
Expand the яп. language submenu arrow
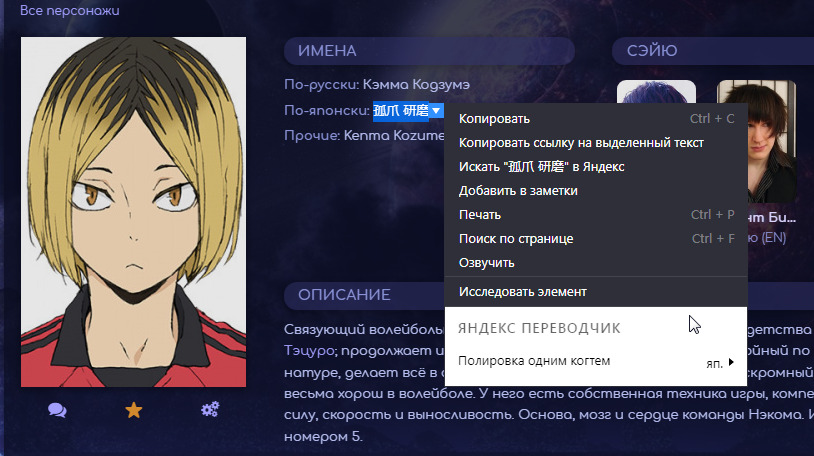coord(731,363)
